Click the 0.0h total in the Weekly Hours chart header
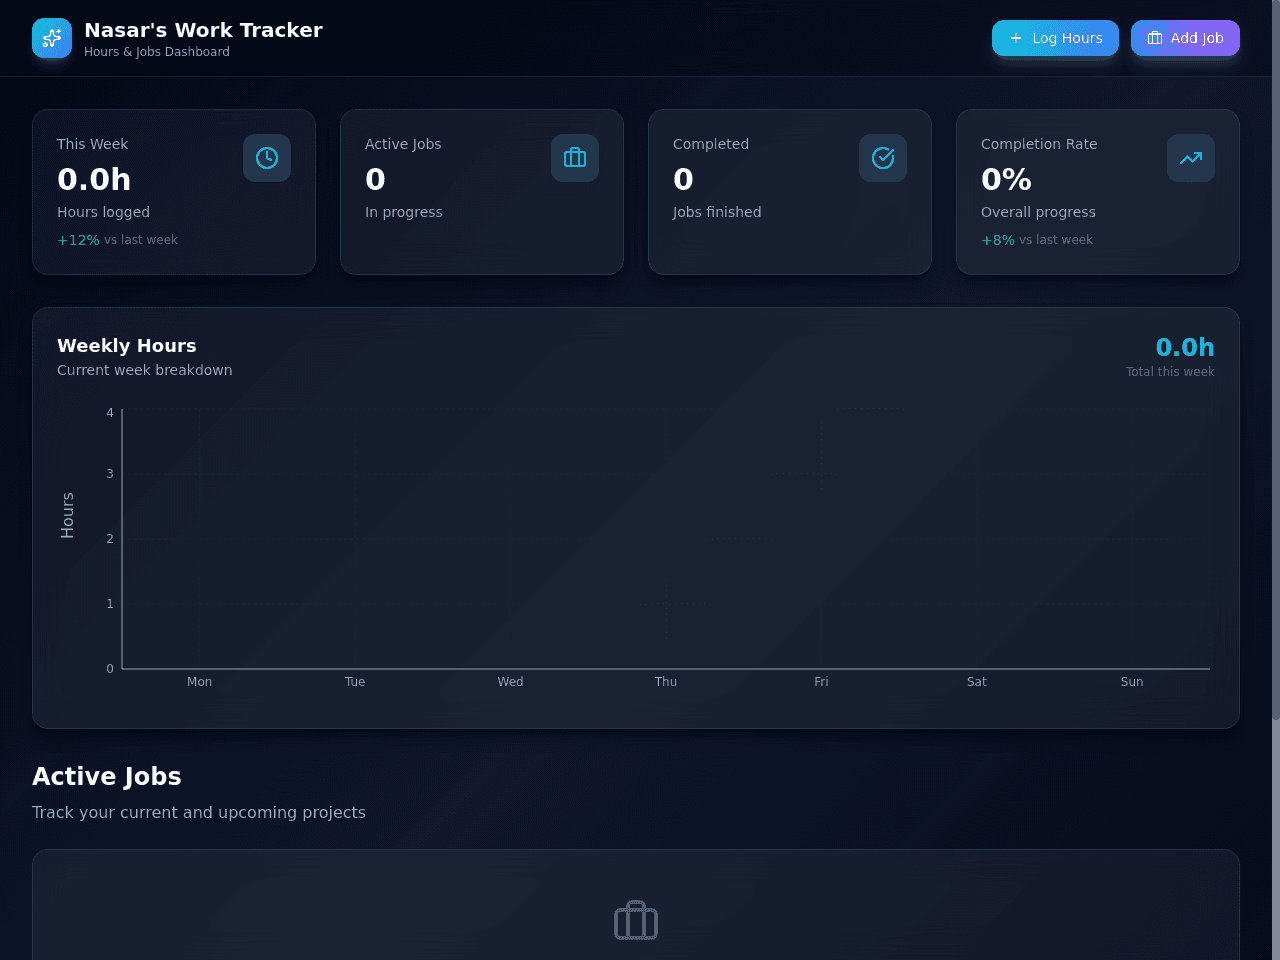The image size is (1280, 960). tap(1185, 347)
